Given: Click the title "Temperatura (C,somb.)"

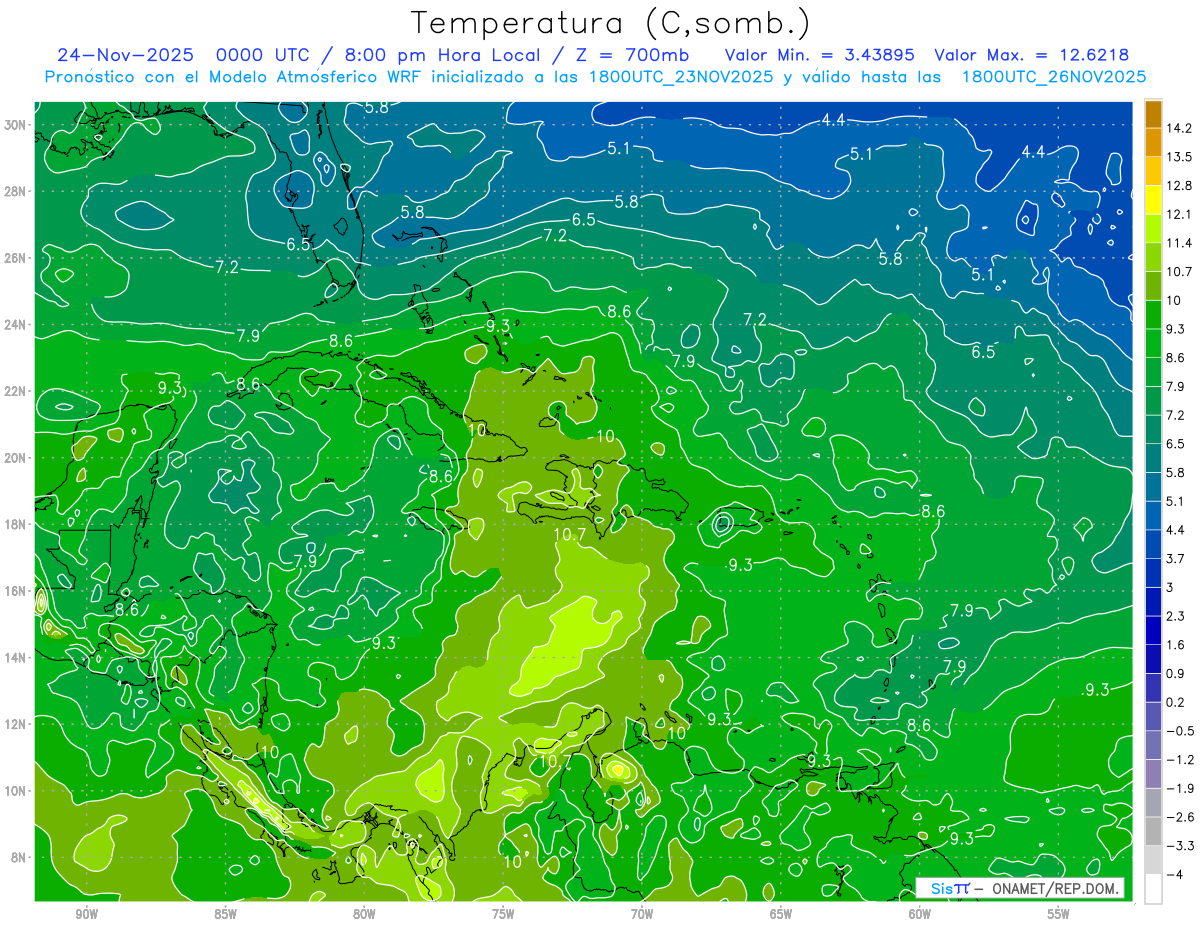Looking at the screenshot, I should click(x=611, y=24).
